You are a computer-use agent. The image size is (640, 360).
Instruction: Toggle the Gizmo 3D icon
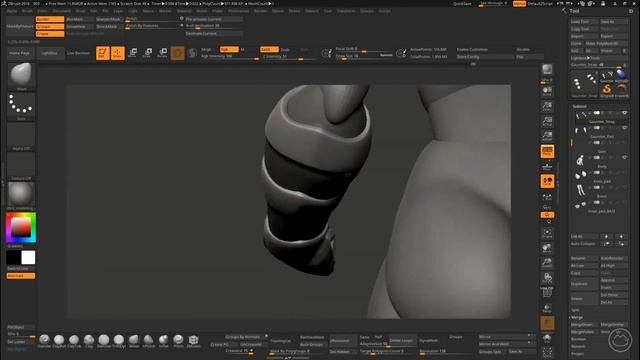click(x=178, y=53)
